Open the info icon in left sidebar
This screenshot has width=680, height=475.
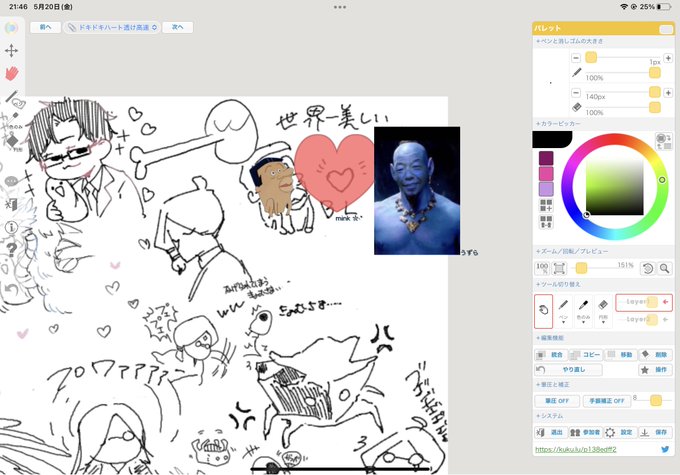point(11,227)
